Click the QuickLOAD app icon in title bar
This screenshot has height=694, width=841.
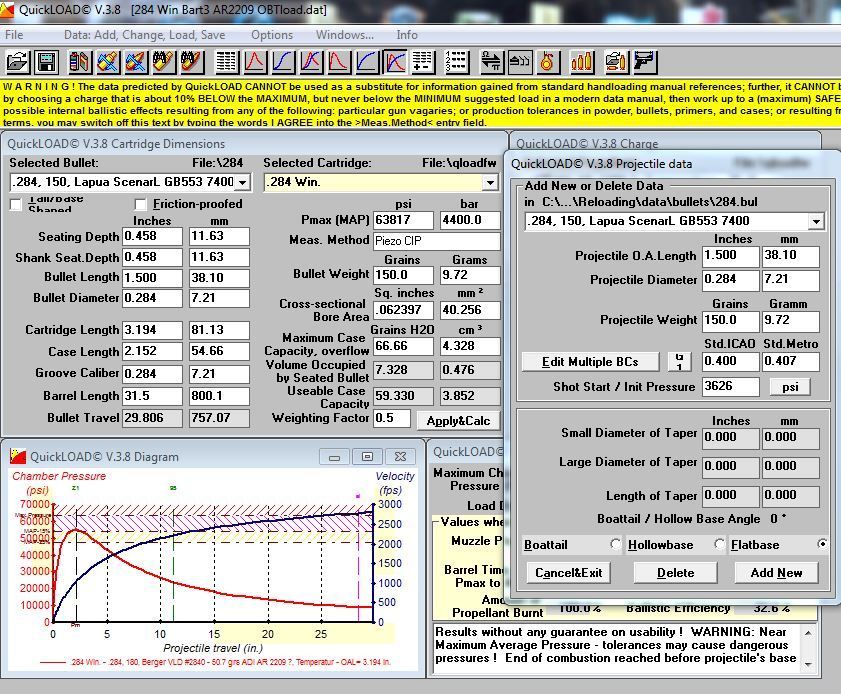tap(6, 10)
